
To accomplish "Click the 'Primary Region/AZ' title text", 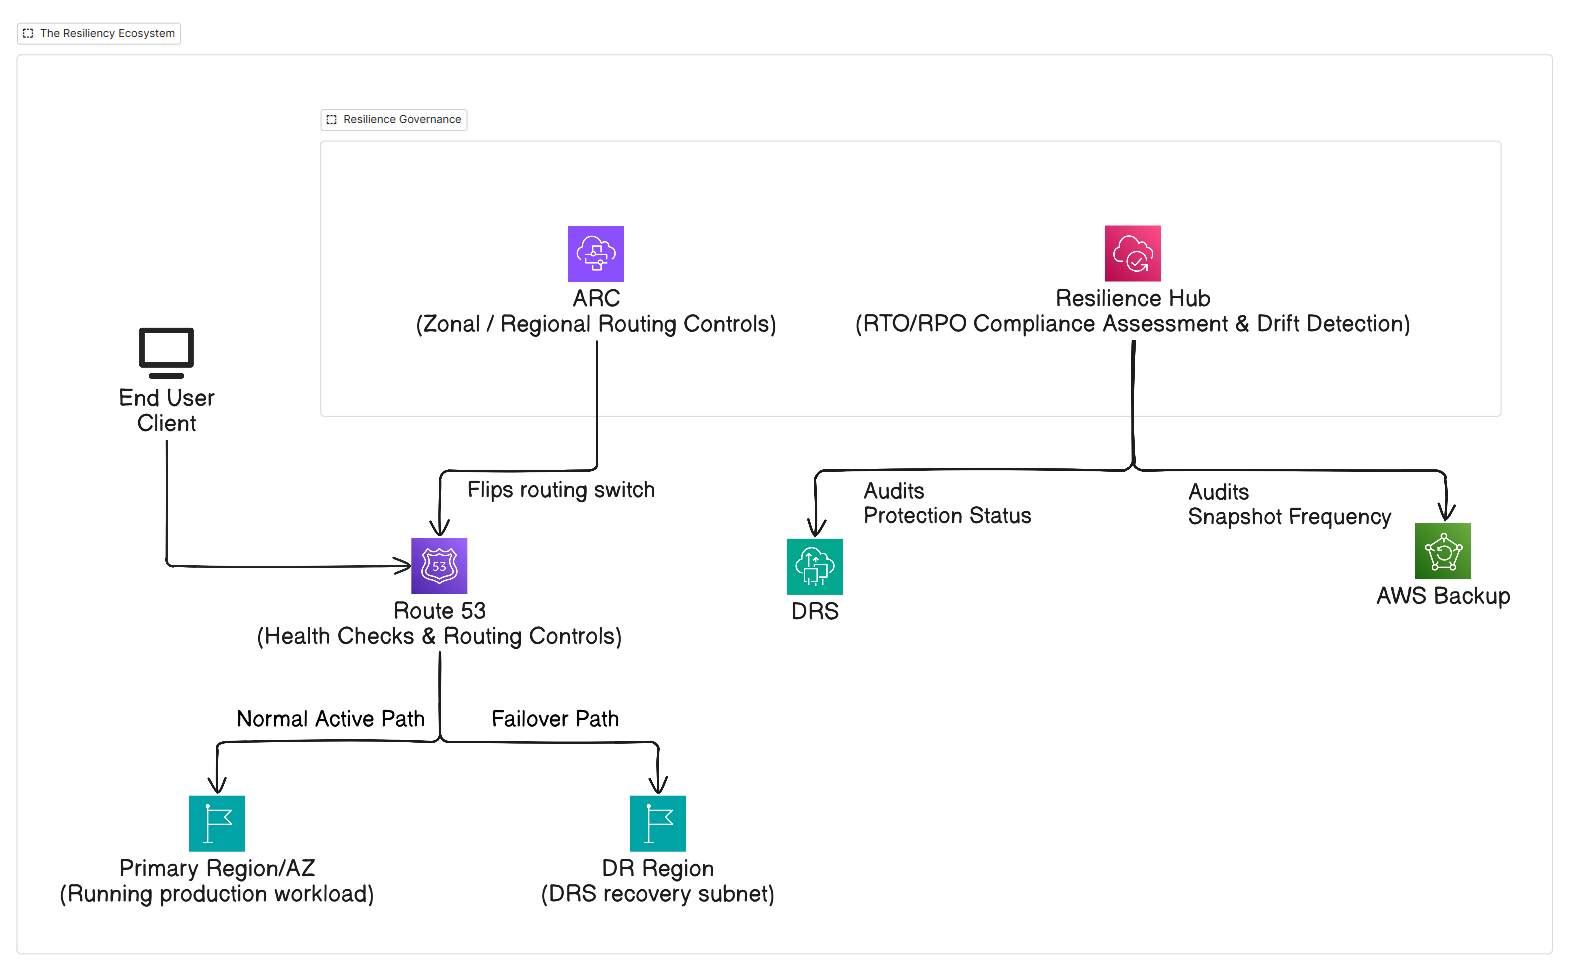I will coord(217,868).
